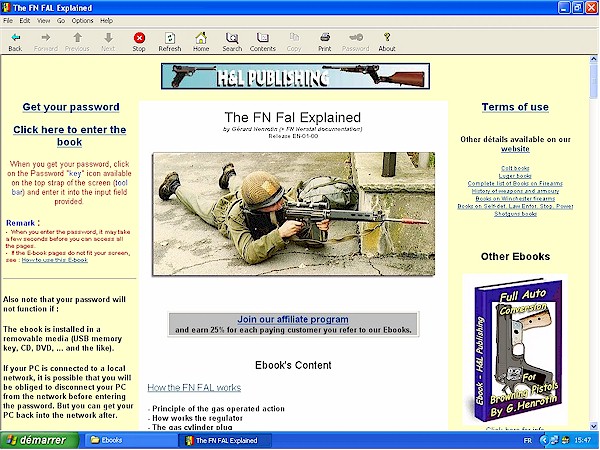Open the 'Luger books' link

(x=515, y=176)
